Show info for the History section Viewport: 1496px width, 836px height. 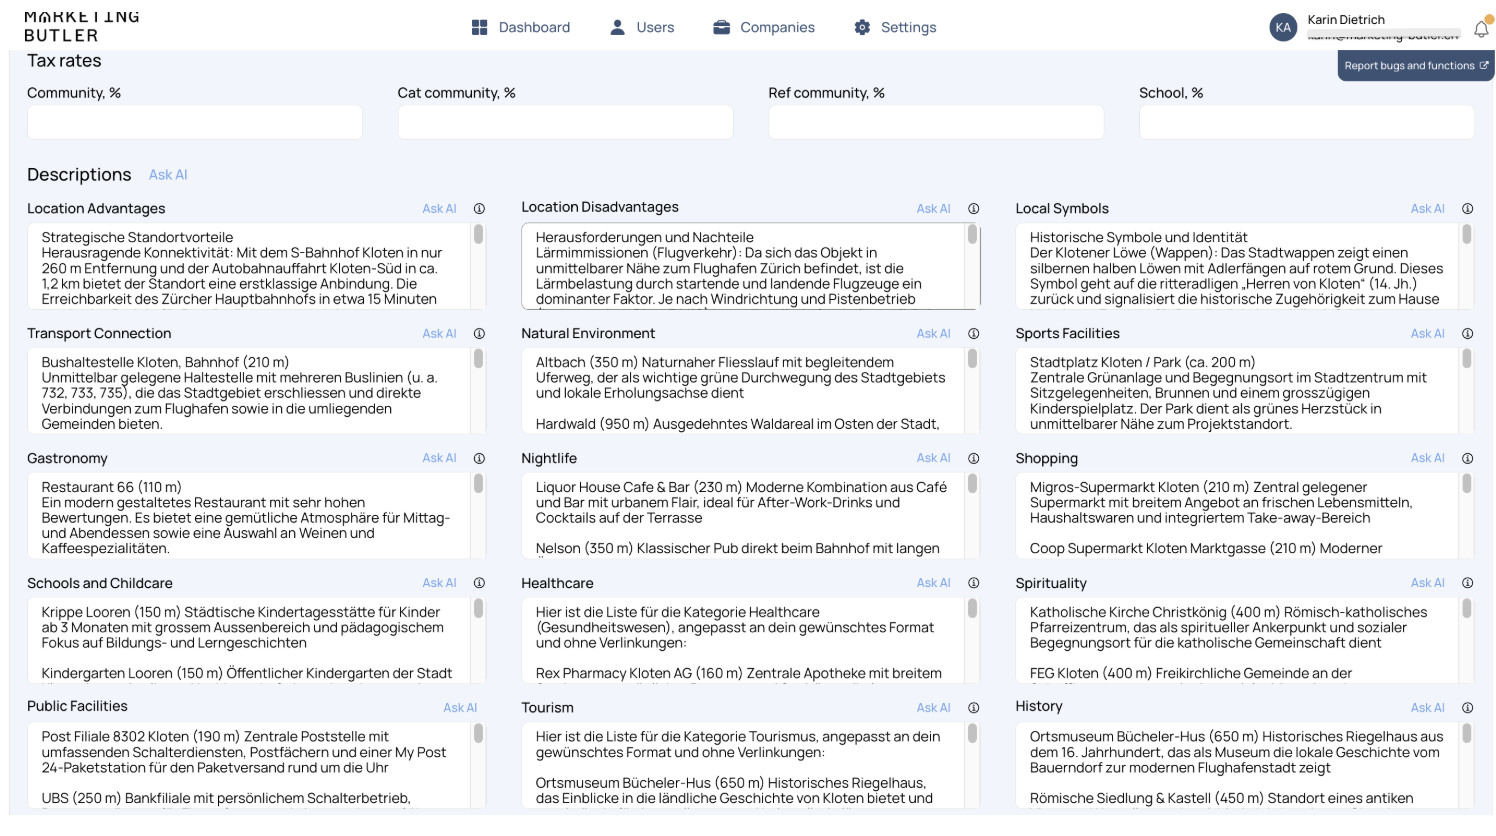click(1467, 708)
